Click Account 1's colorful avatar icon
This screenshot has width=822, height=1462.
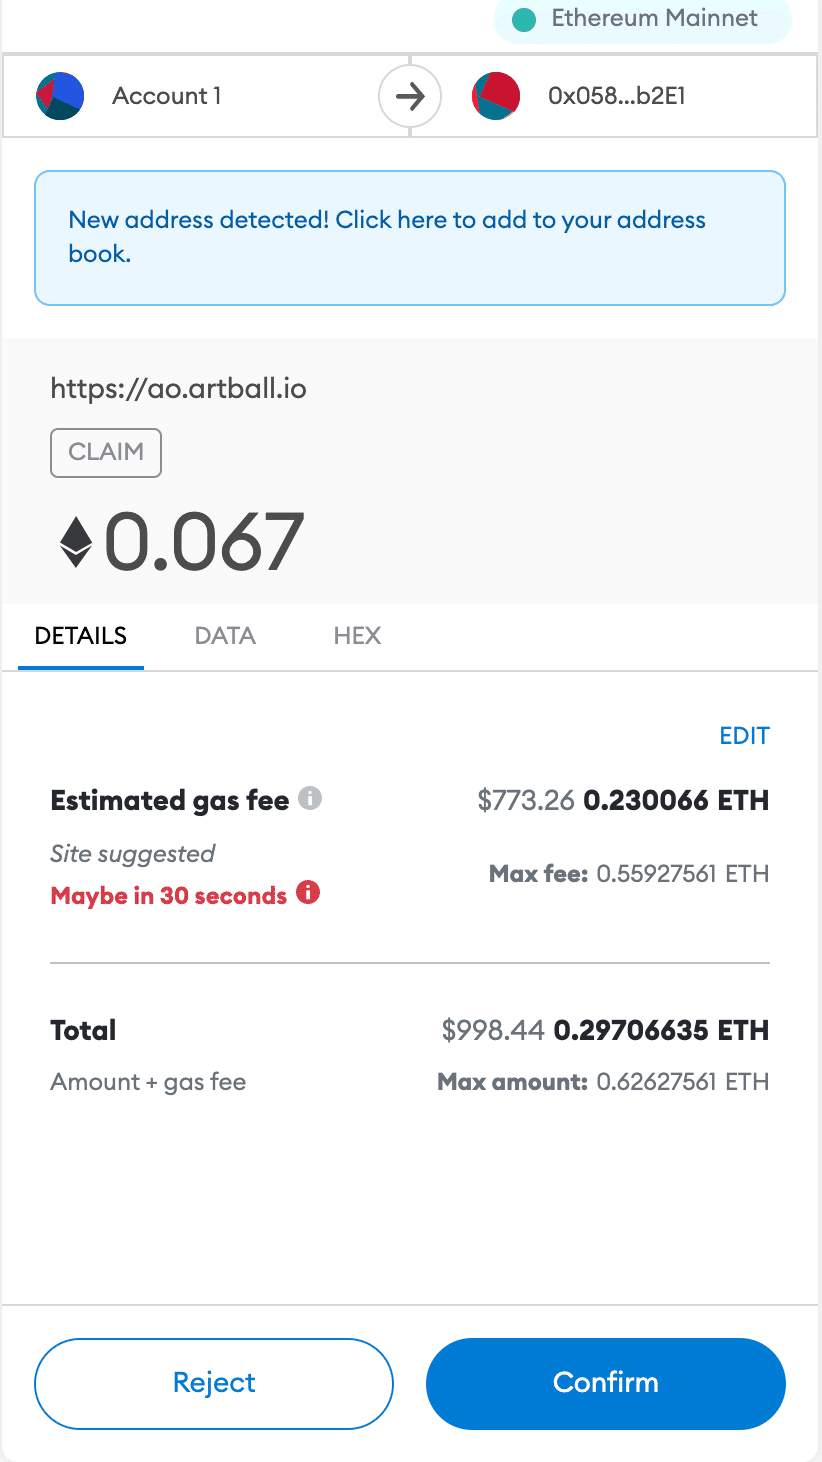click(x=60, y=95)
